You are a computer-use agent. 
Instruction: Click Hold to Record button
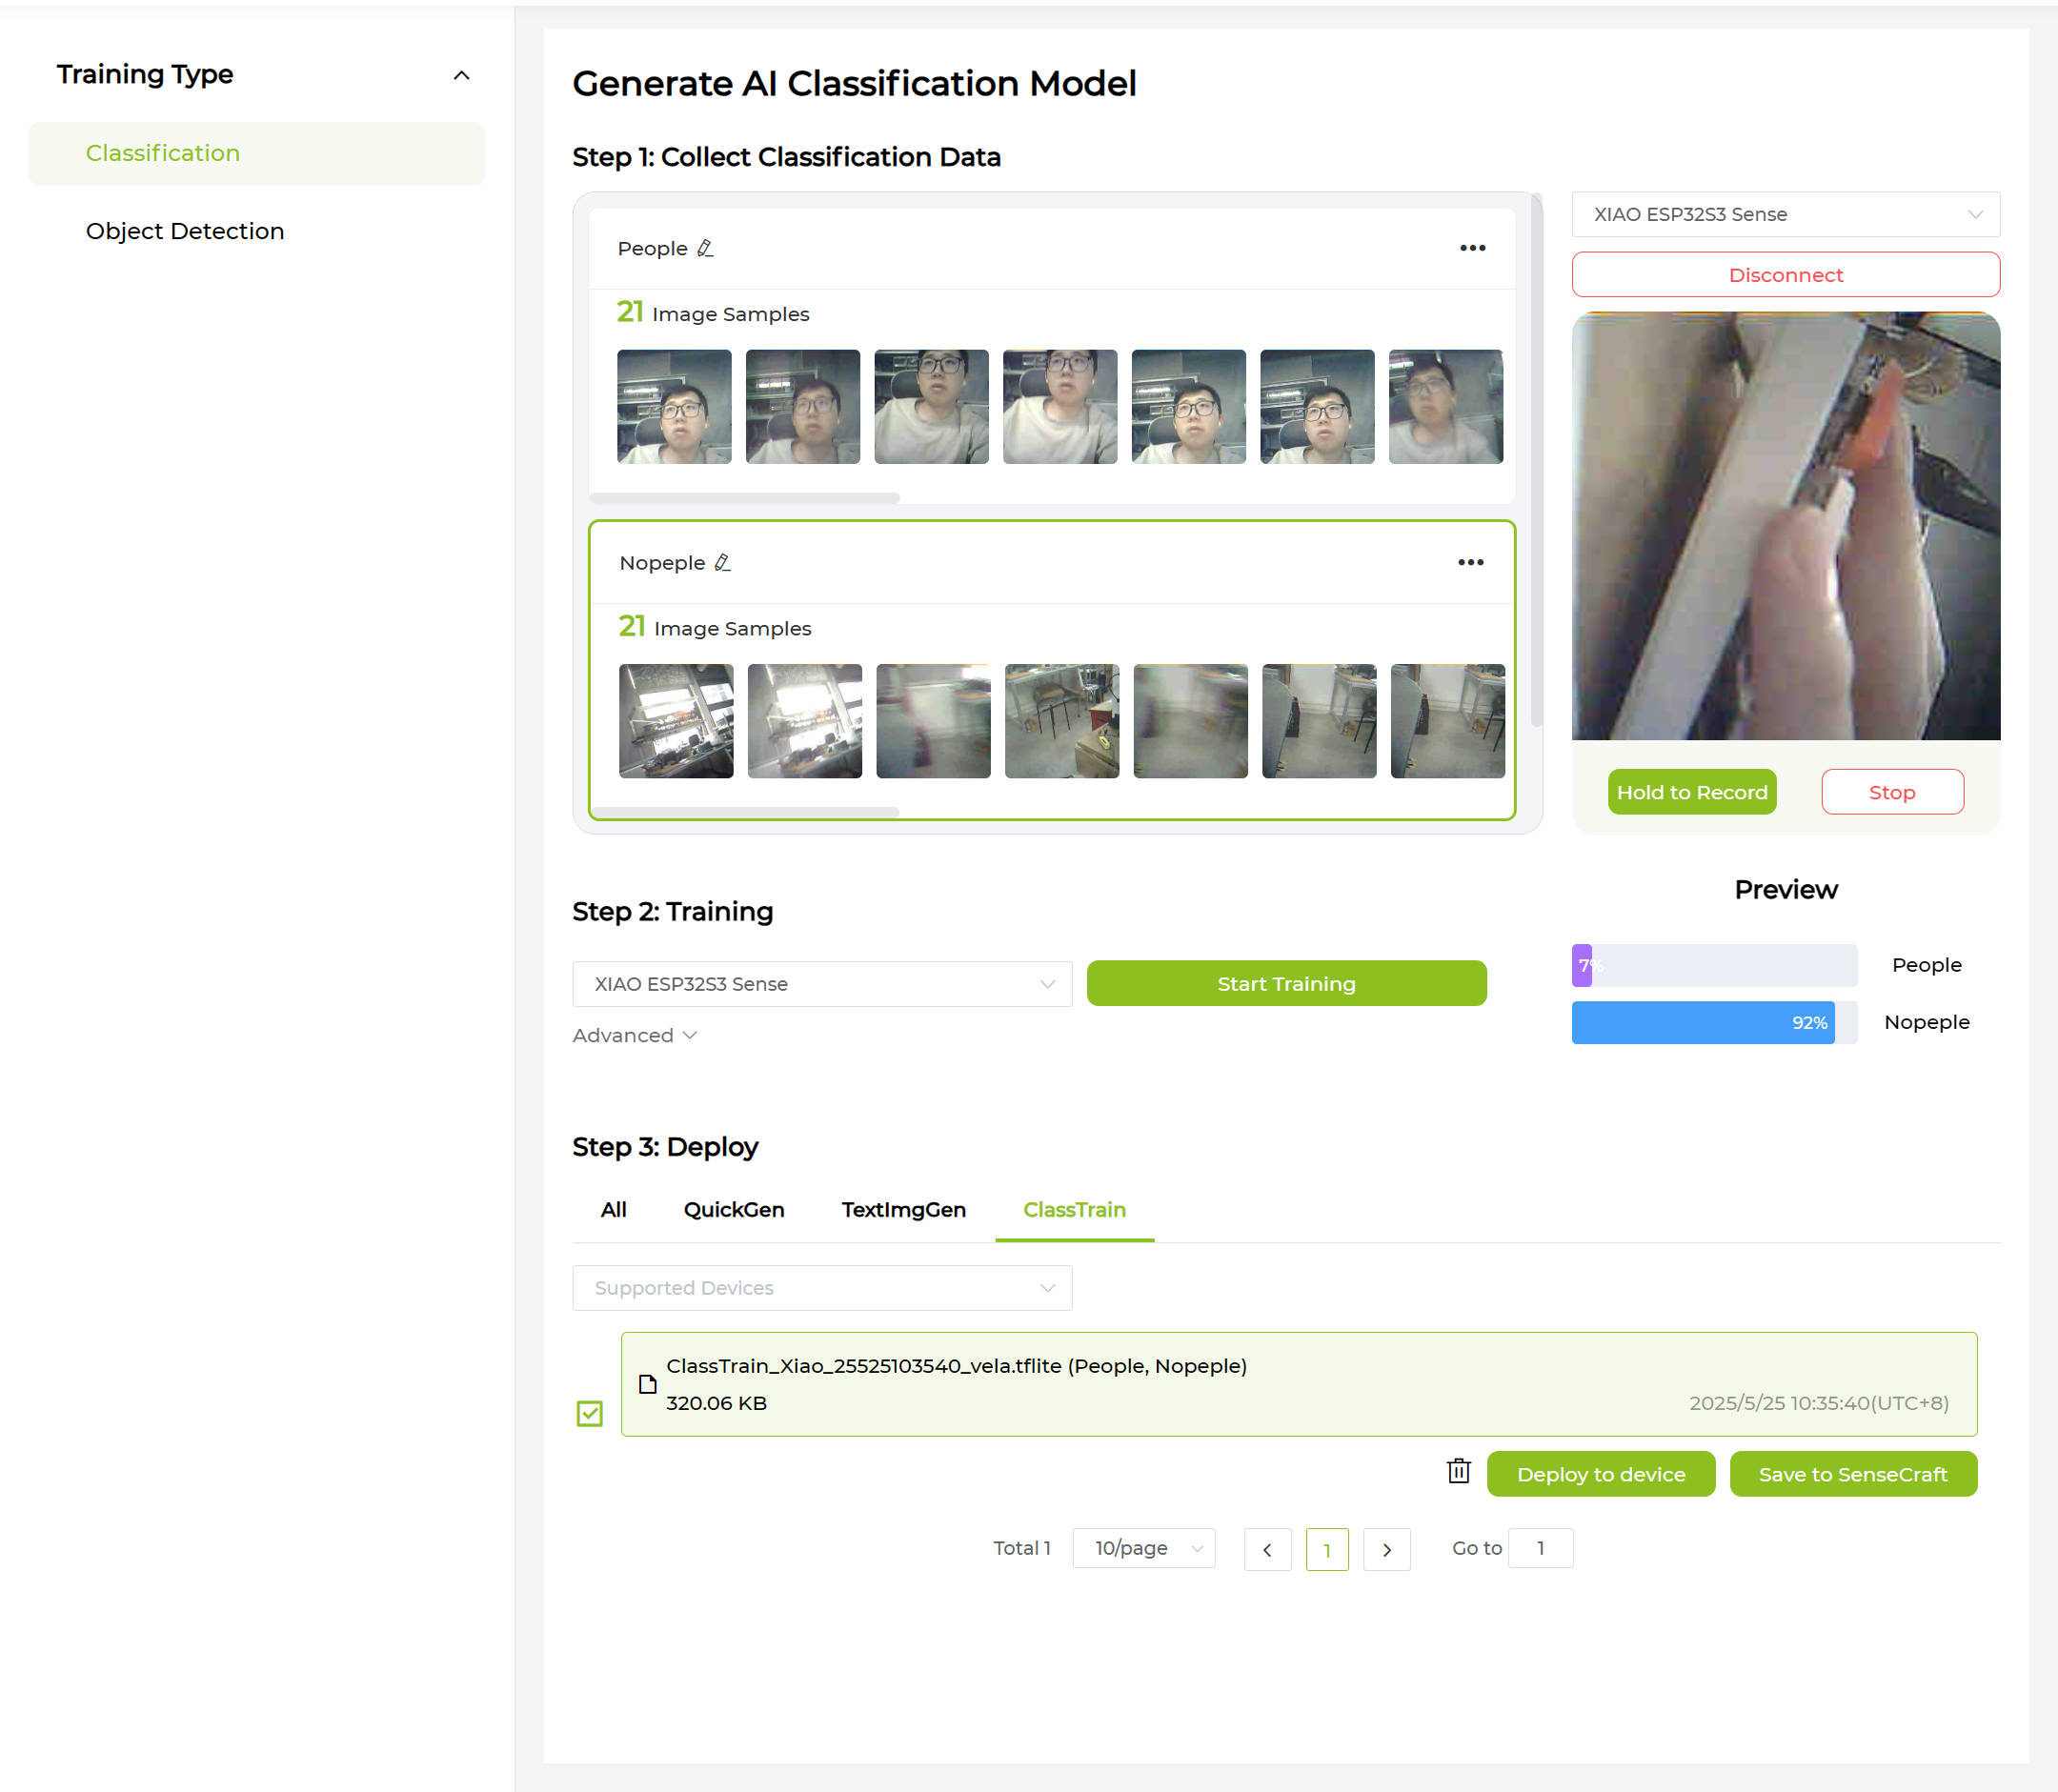tap(1691, 792)
